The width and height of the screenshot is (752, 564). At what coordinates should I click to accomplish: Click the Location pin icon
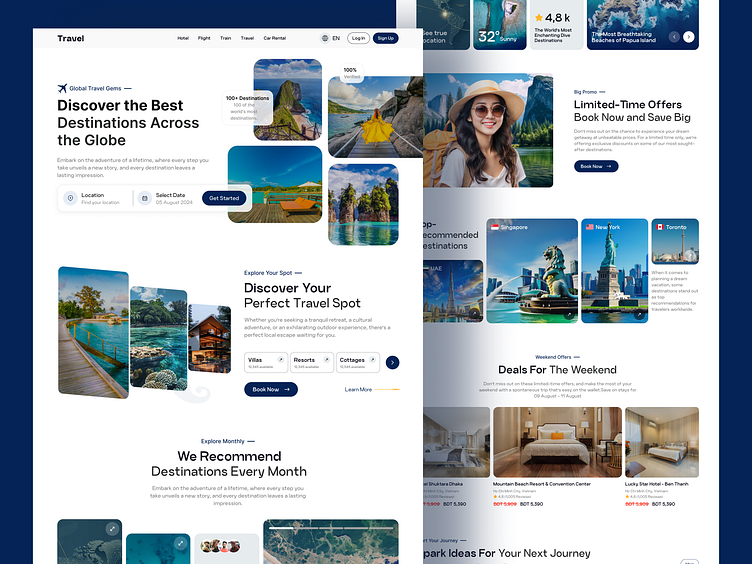point(70,198)
